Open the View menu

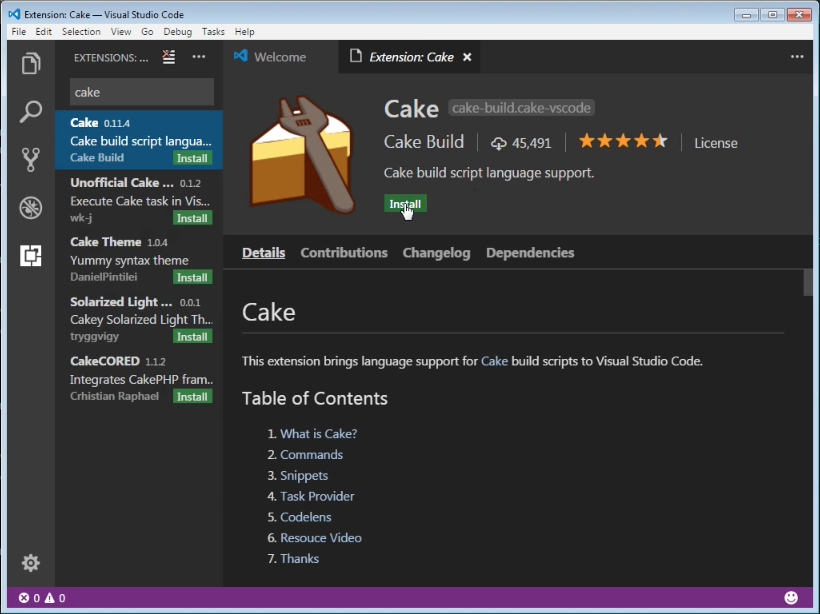tap(121, 31)
